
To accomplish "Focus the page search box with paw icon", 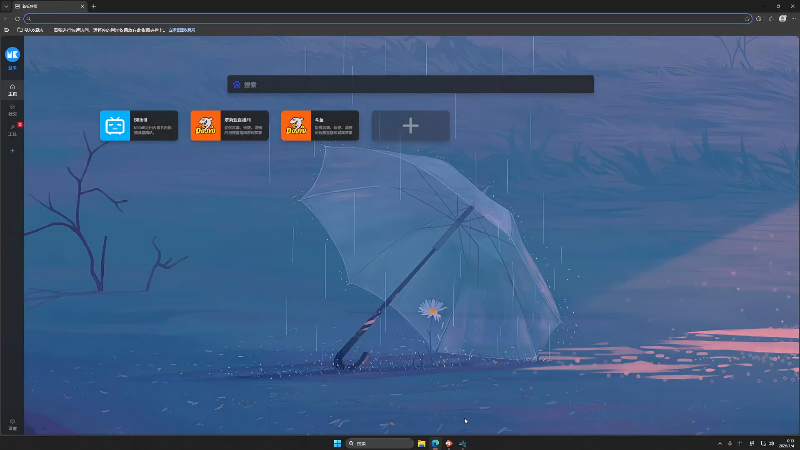I will coord(410,84).
